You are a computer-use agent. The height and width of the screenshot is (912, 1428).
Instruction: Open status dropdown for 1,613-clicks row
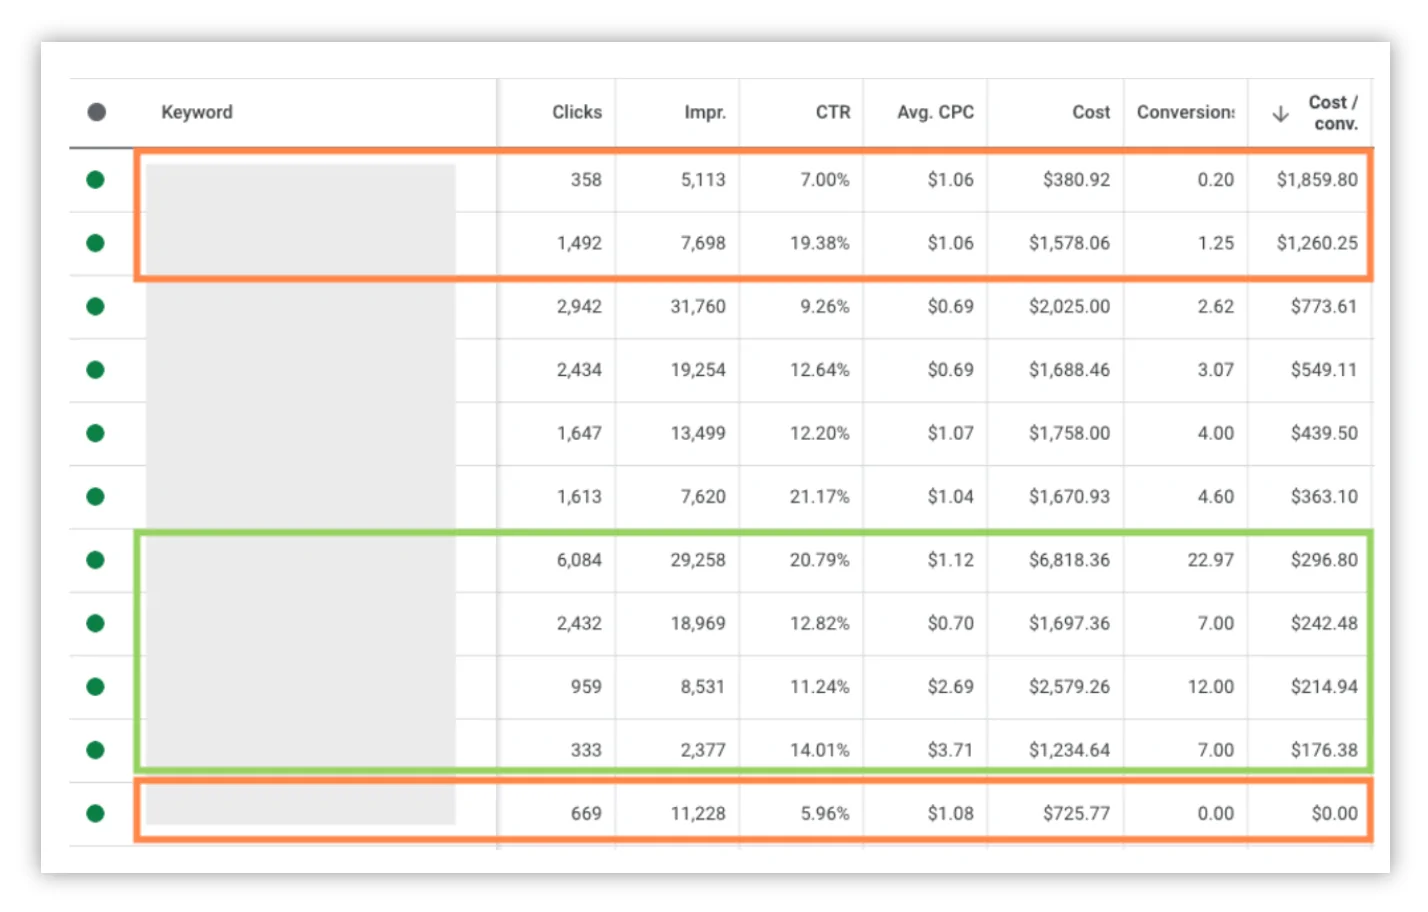(96, 497)
